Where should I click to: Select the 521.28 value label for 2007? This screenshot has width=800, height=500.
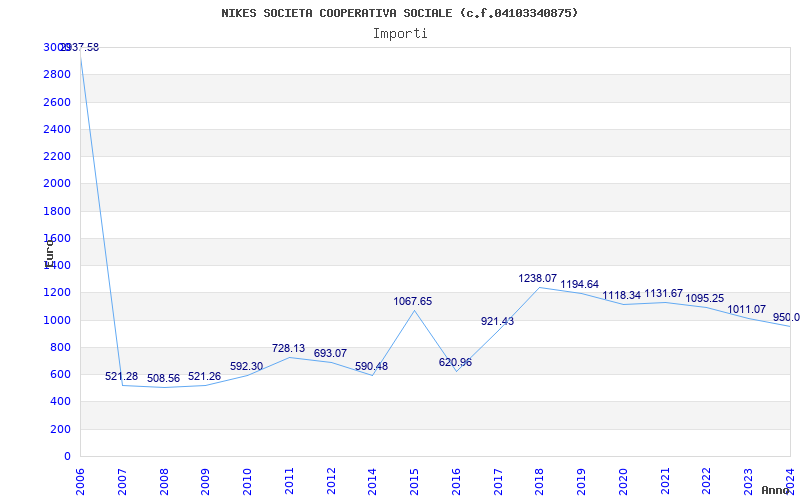coord(121,377)
